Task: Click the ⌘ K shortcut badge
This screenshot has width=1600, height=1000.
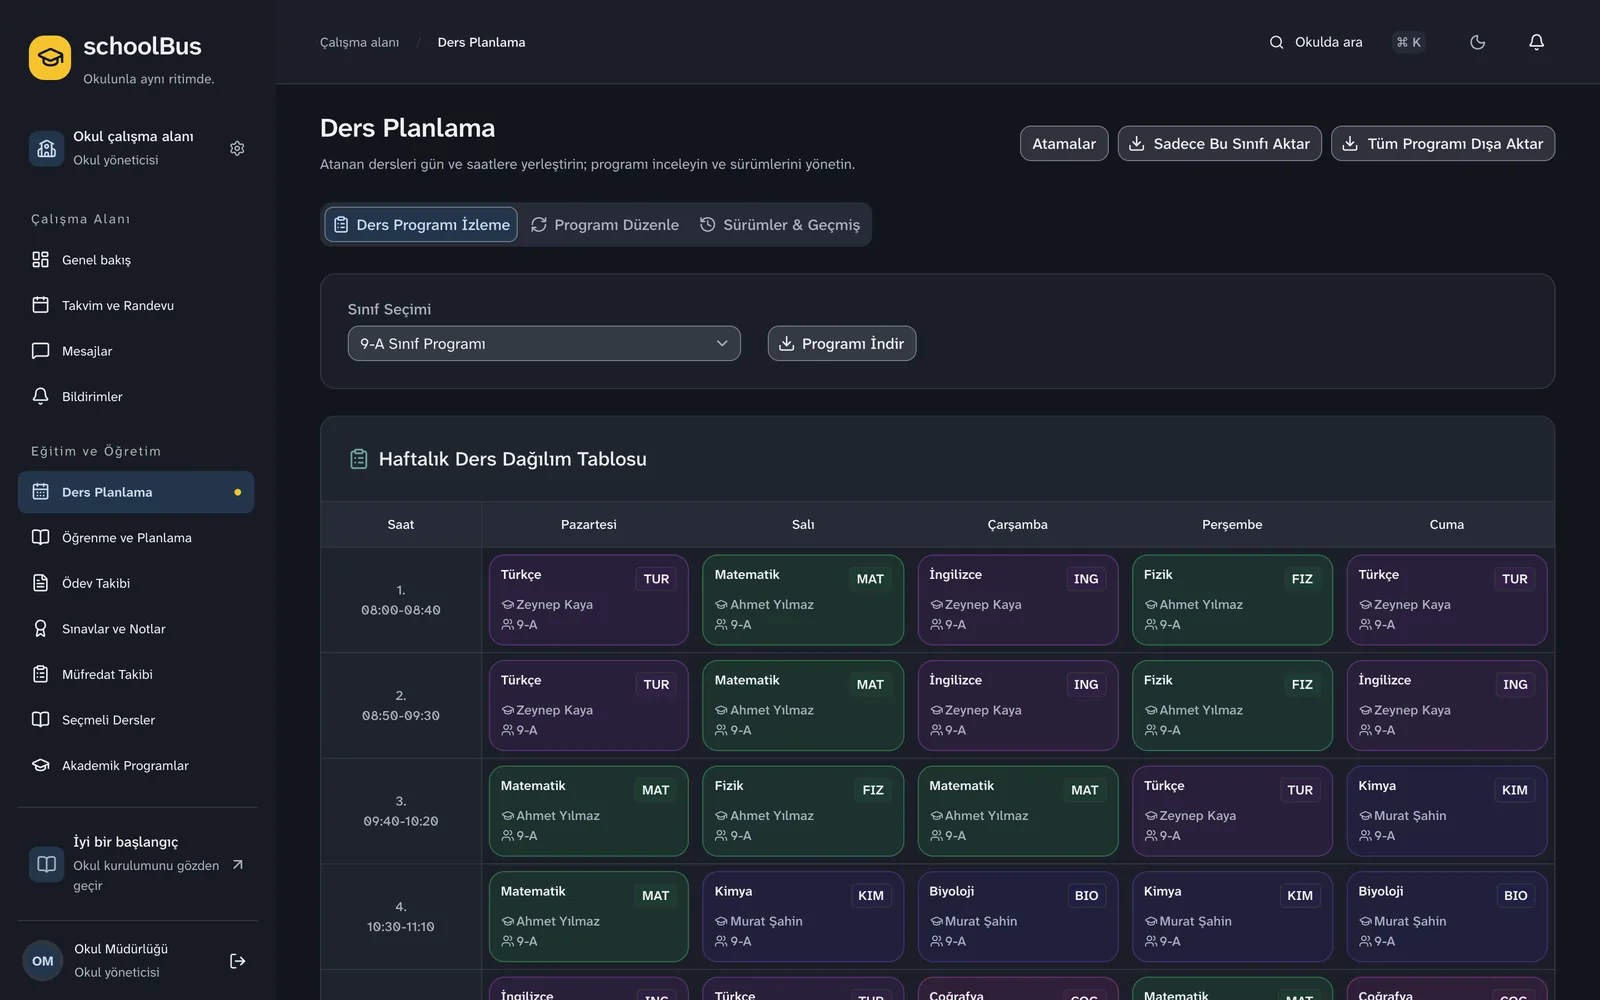Action: [1409, 42]
